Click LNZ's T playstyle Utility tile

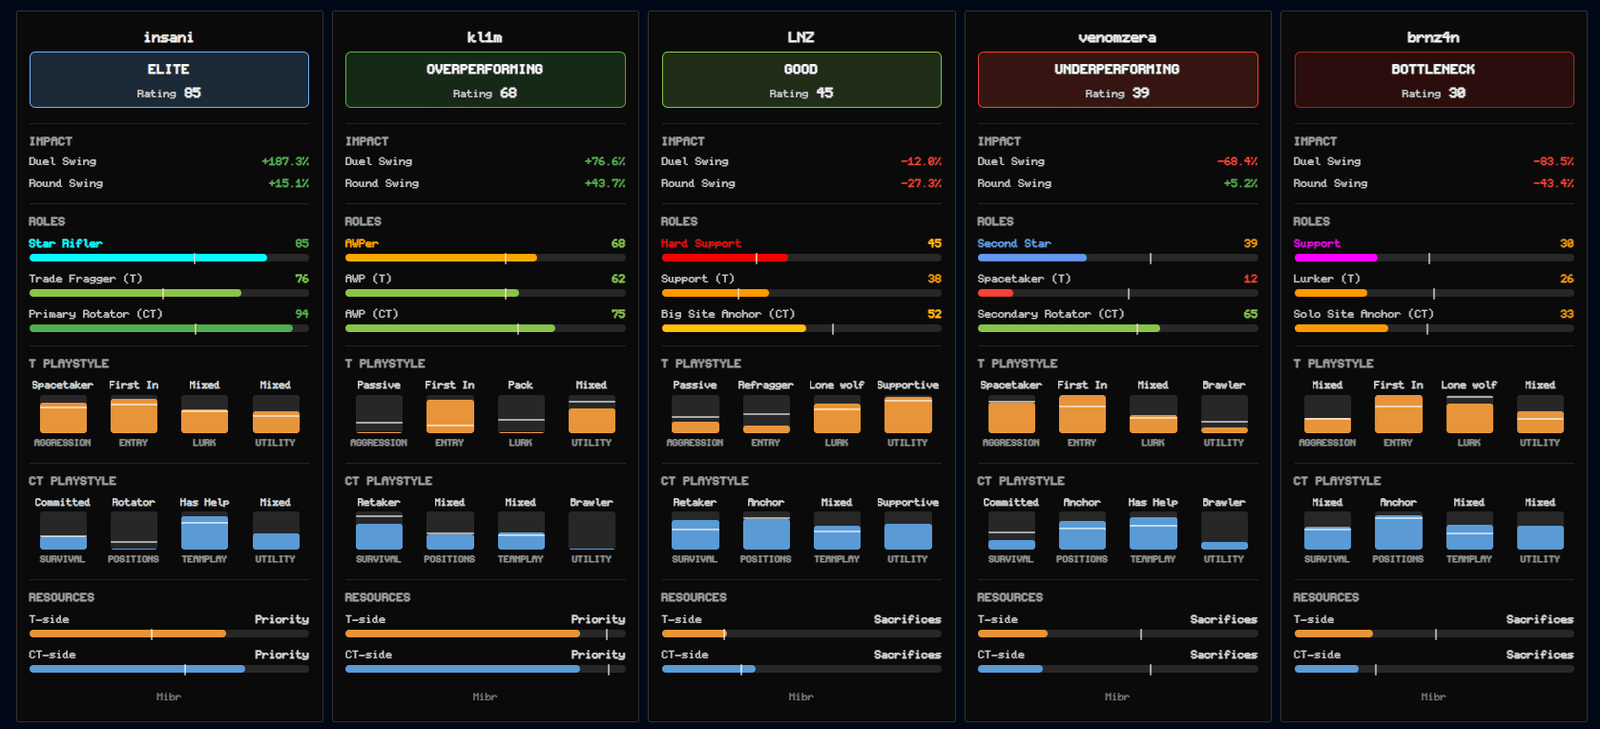(908, 415)
